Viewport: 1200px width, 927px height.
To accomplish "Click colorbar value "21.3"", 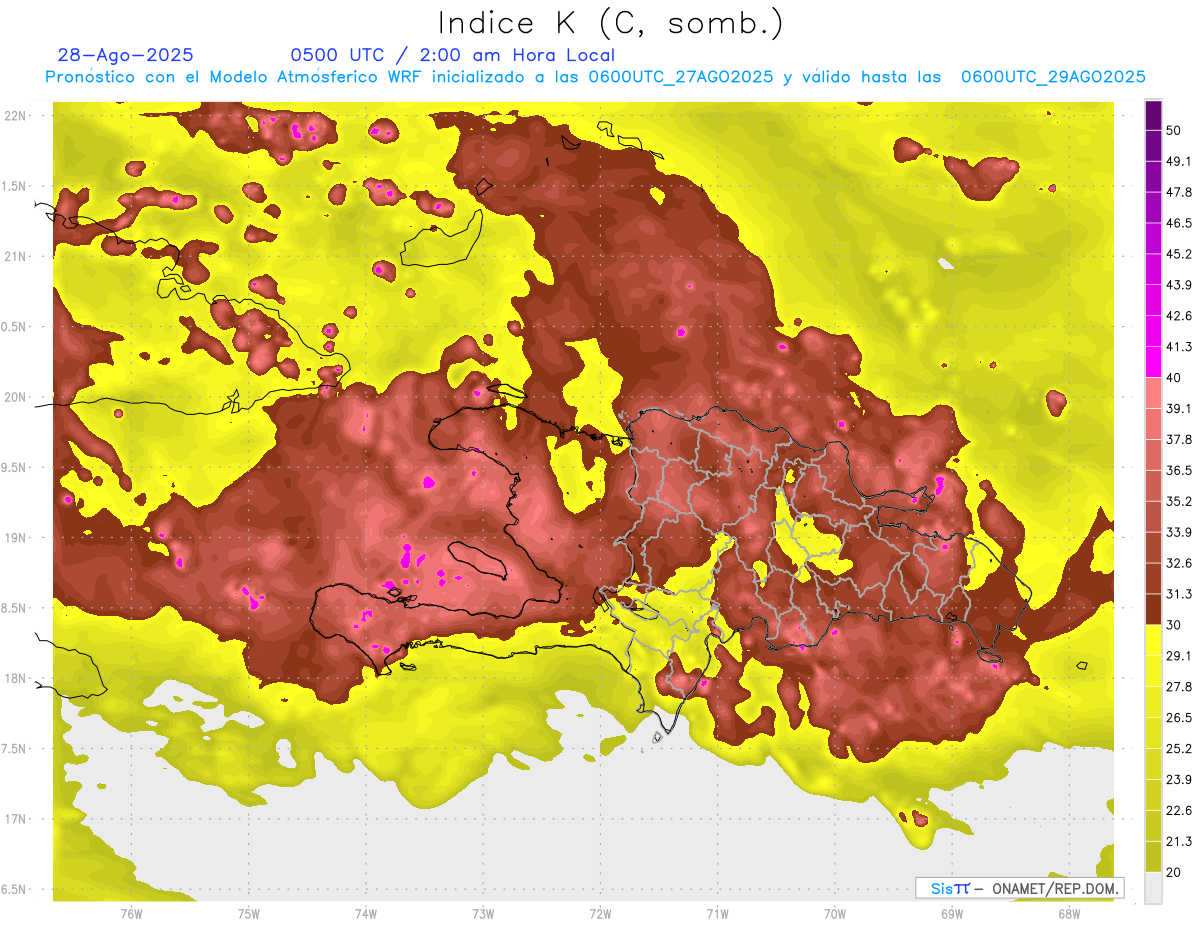I will [1179, 842].
